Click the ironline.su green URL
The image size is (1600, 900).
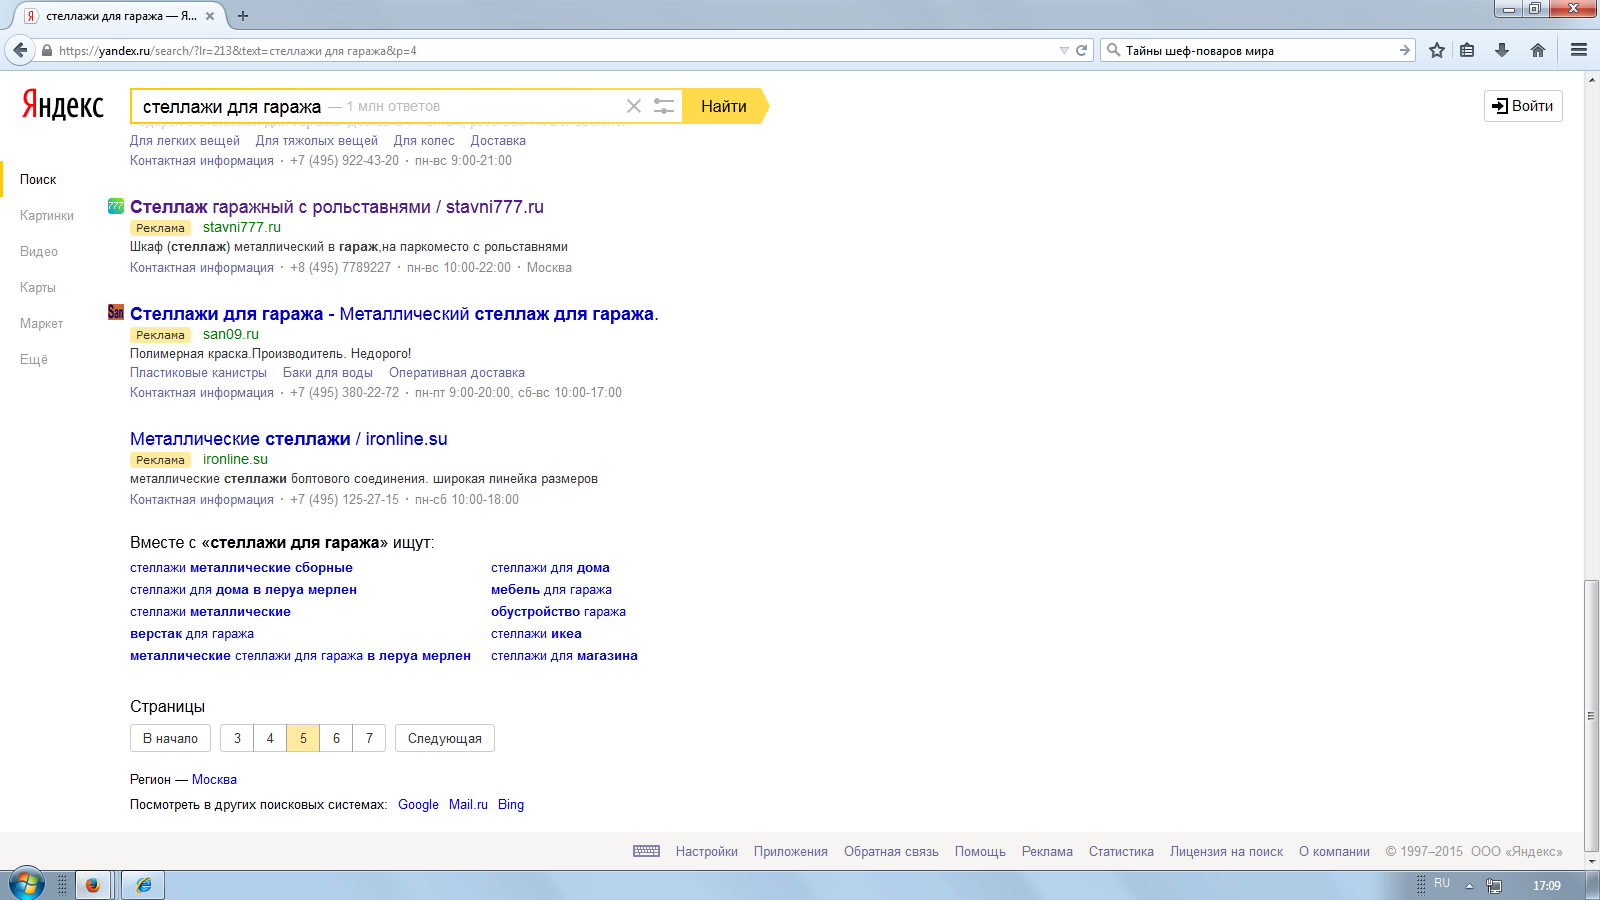(x=235, y=459)
